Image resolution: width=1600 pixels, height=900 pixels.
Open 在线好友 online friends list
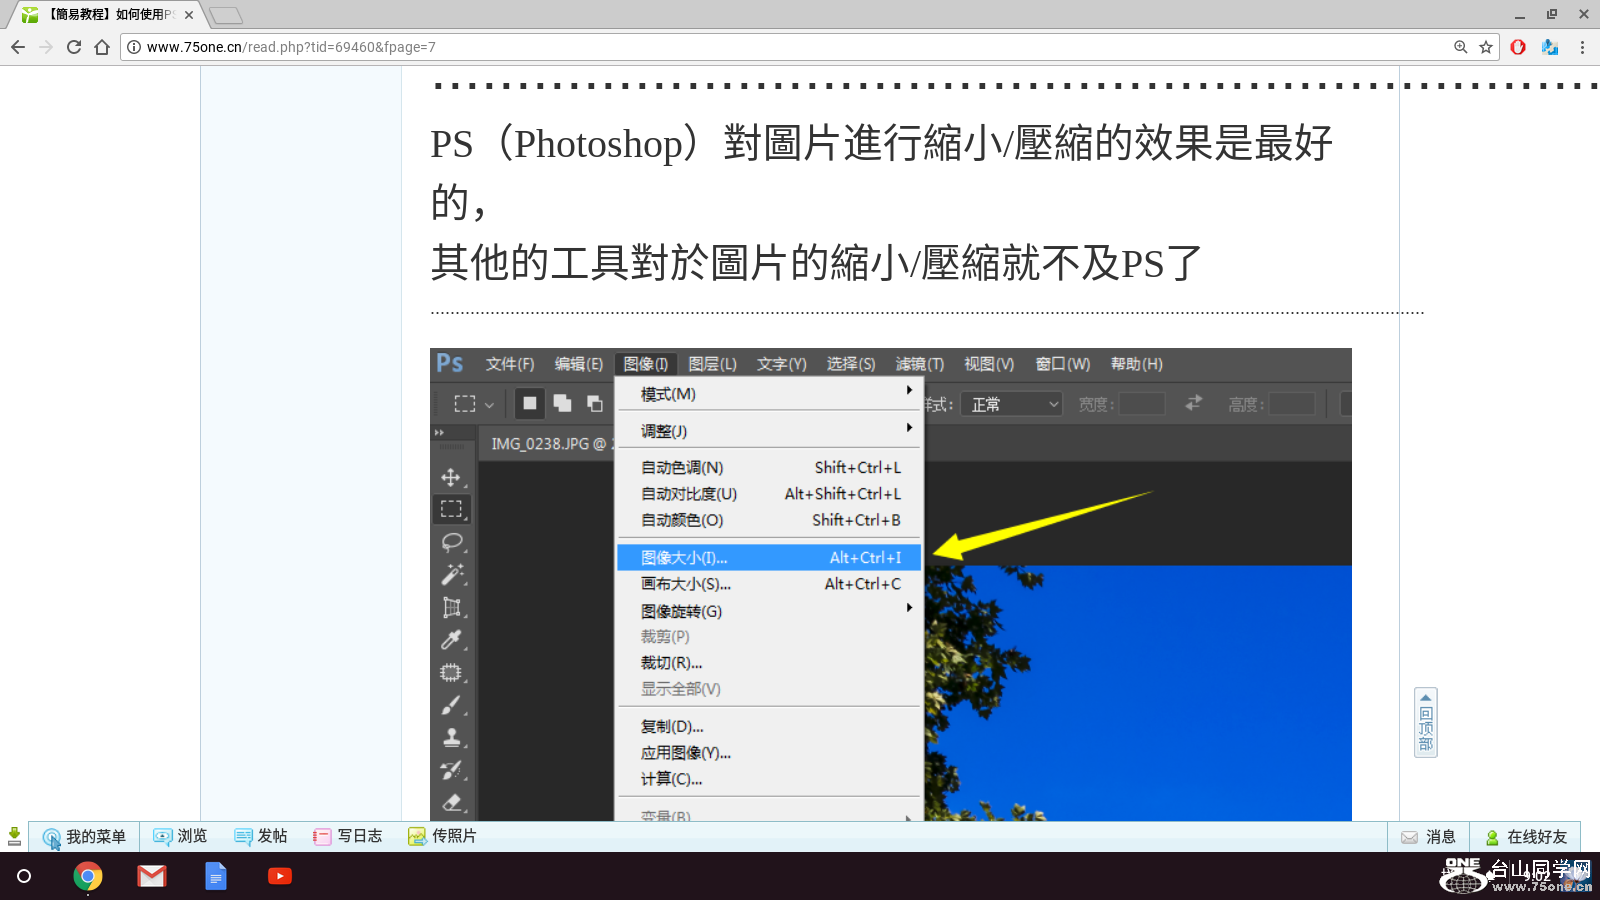(x=1526, y=837)
